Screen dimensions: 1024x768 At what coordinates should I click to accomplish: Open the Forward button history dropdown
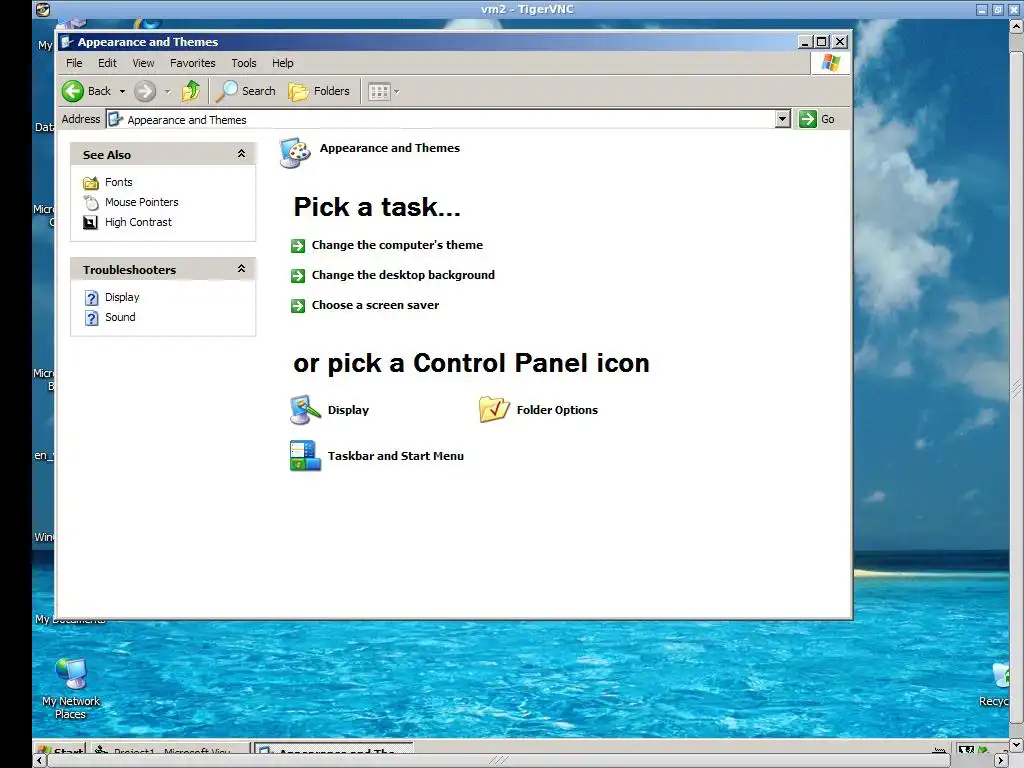[x=167, y=91]
